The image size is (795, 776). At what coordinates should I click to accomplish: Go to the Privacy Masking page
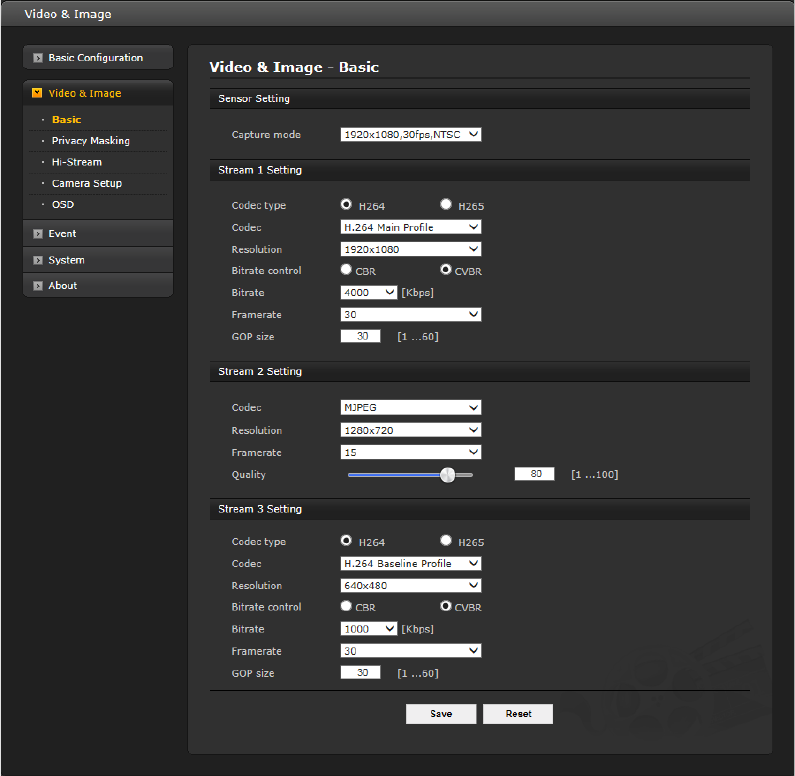click(91, 141)
